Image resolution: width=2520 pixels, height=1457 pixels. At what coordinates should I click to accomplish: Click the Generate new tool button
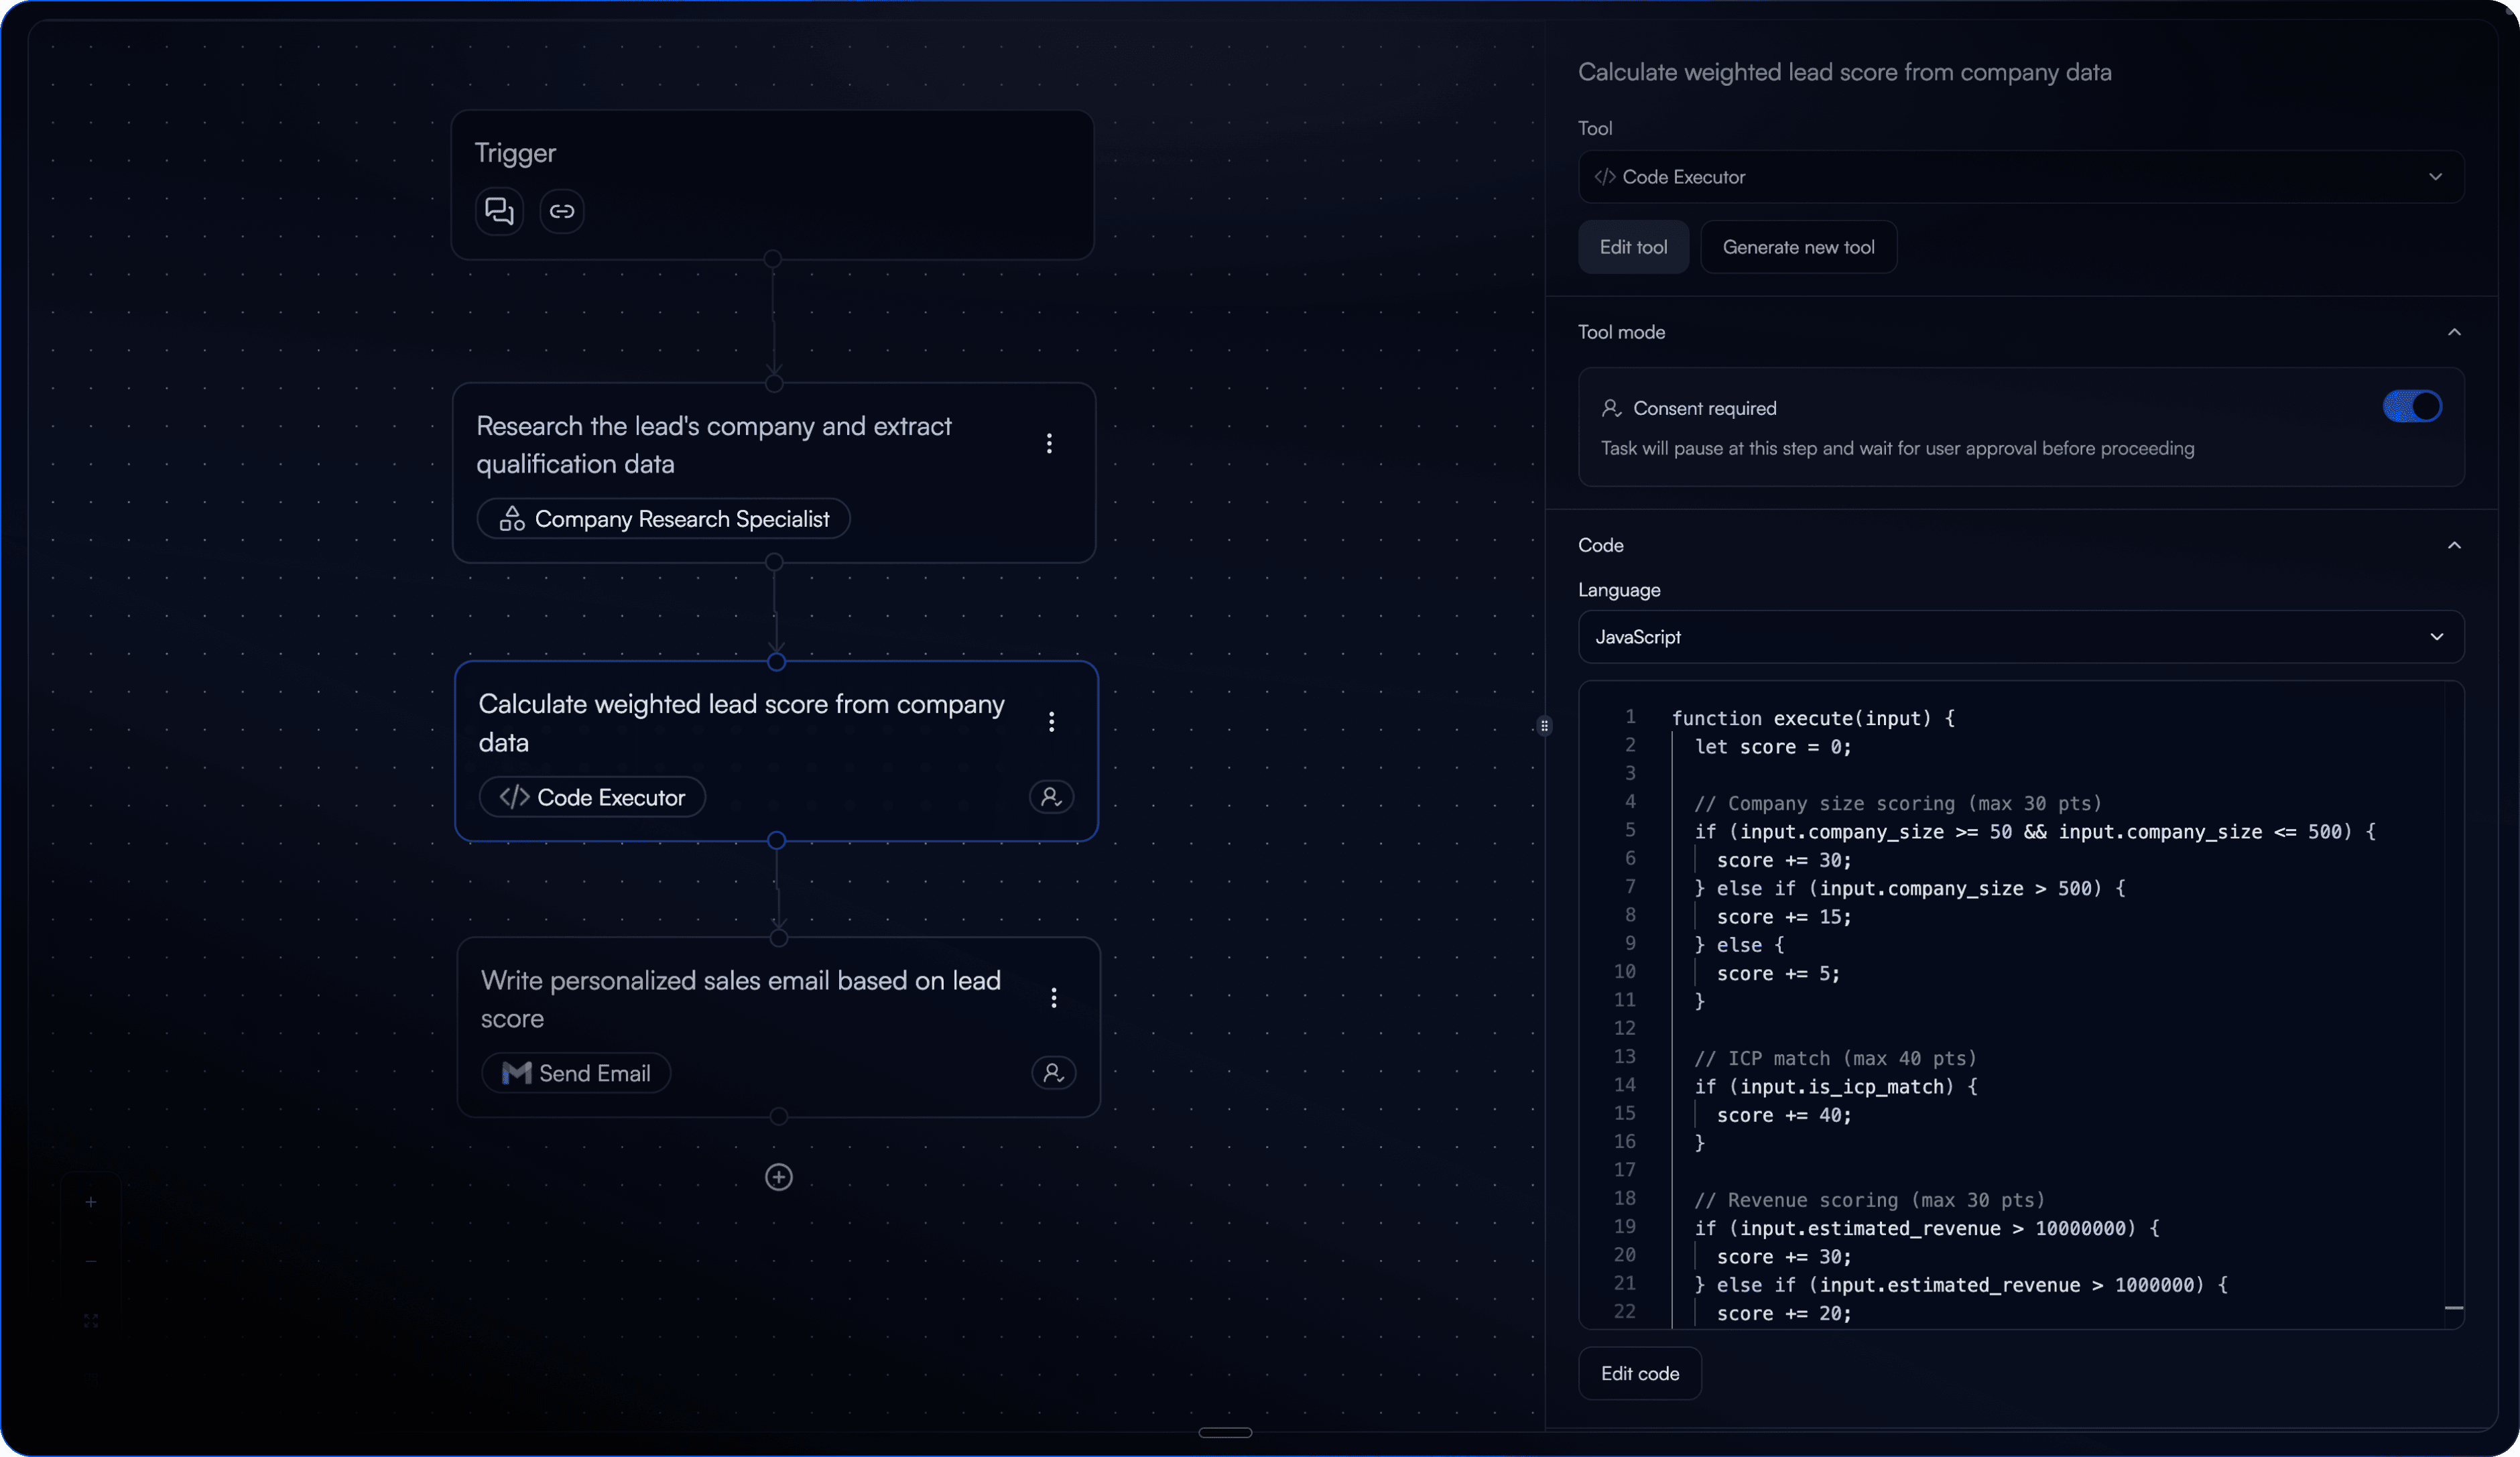1799,247
